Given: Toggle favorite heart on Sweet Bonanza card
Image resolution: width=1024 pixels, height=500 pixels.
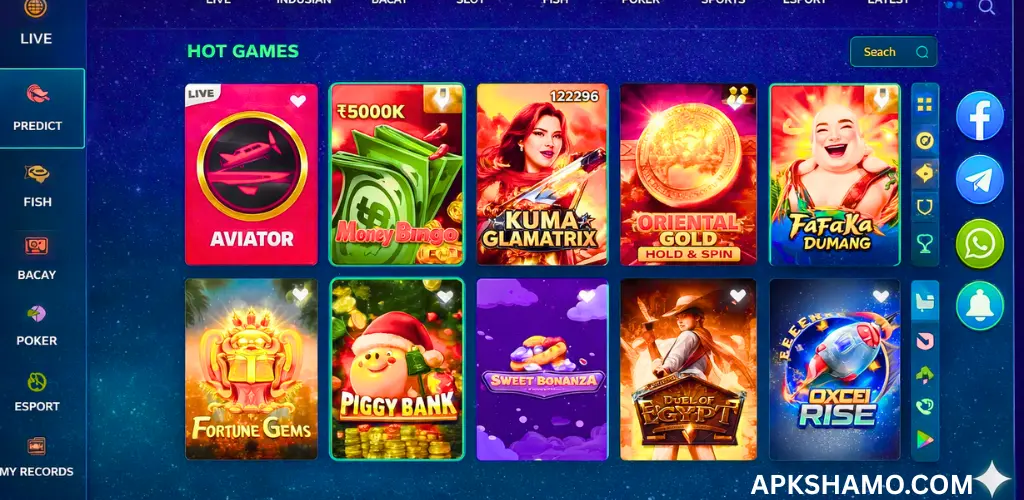Looking at the screenshot, I should (586, 296).
